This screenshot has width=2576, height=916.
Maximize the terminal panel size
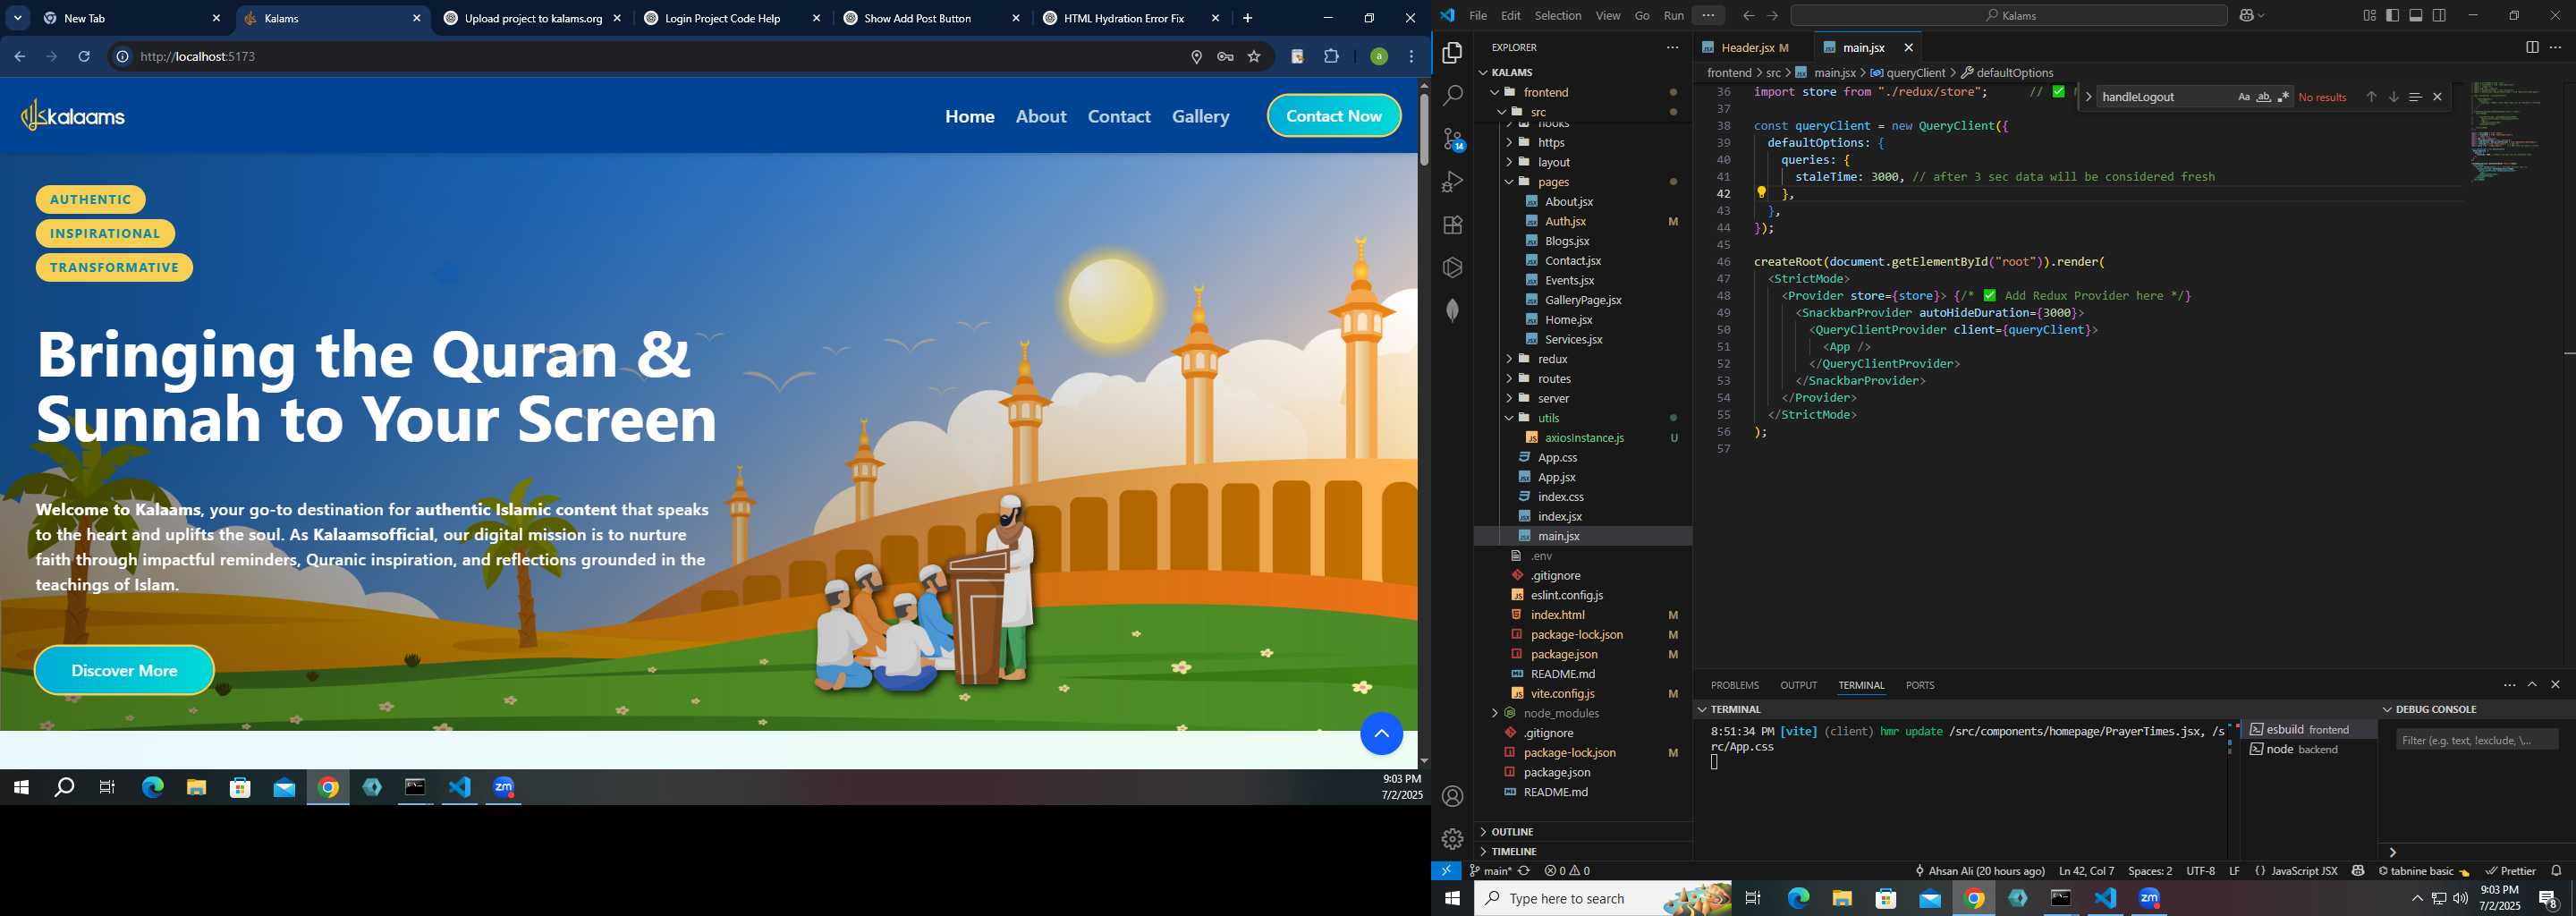click(2532, 685)
